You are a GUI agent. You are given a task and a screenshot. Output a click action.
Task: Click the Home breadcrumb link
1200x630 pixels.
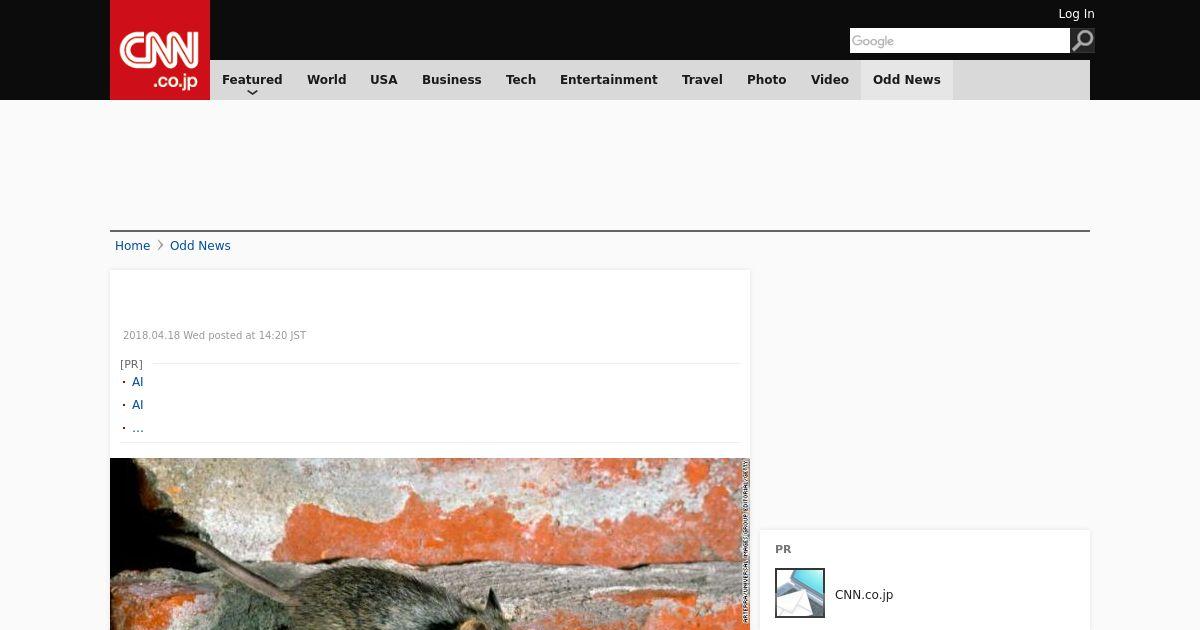[x=132, y=246]
